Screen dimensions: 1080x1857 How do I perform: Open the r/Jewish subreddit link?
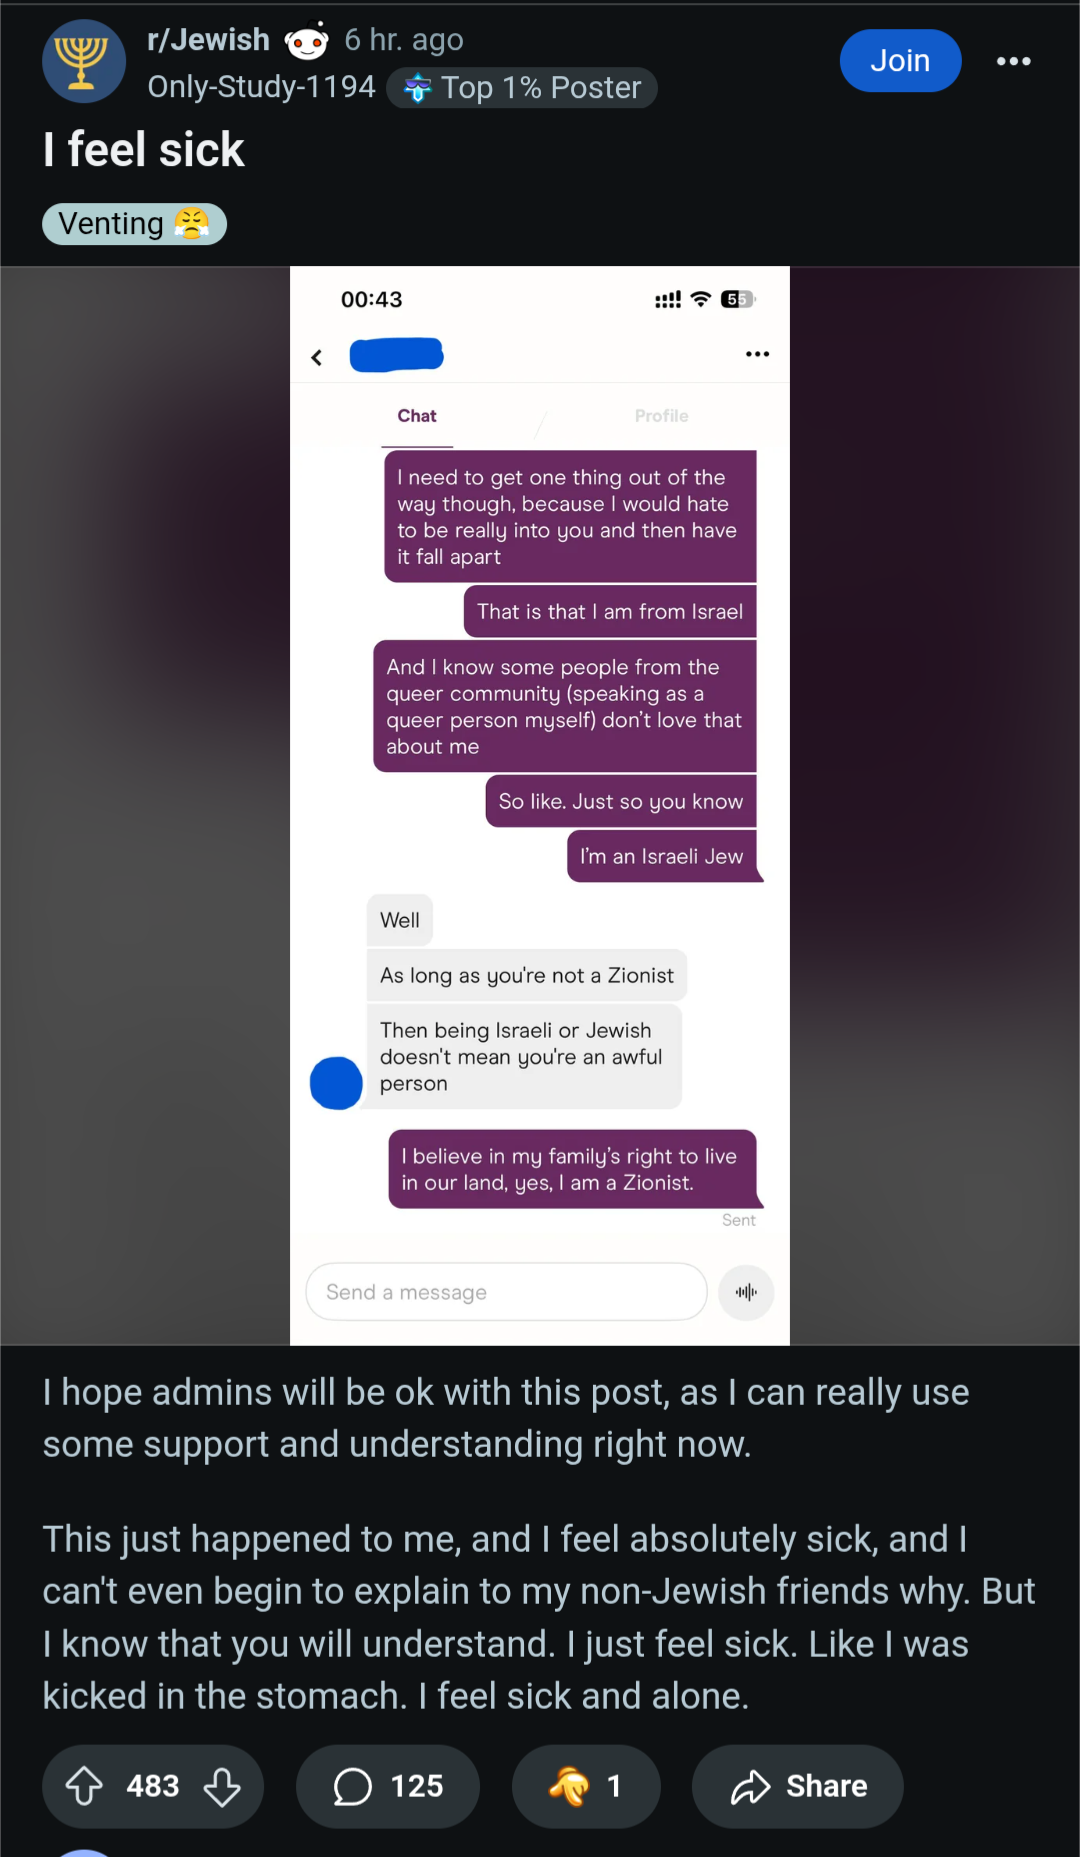208,39
